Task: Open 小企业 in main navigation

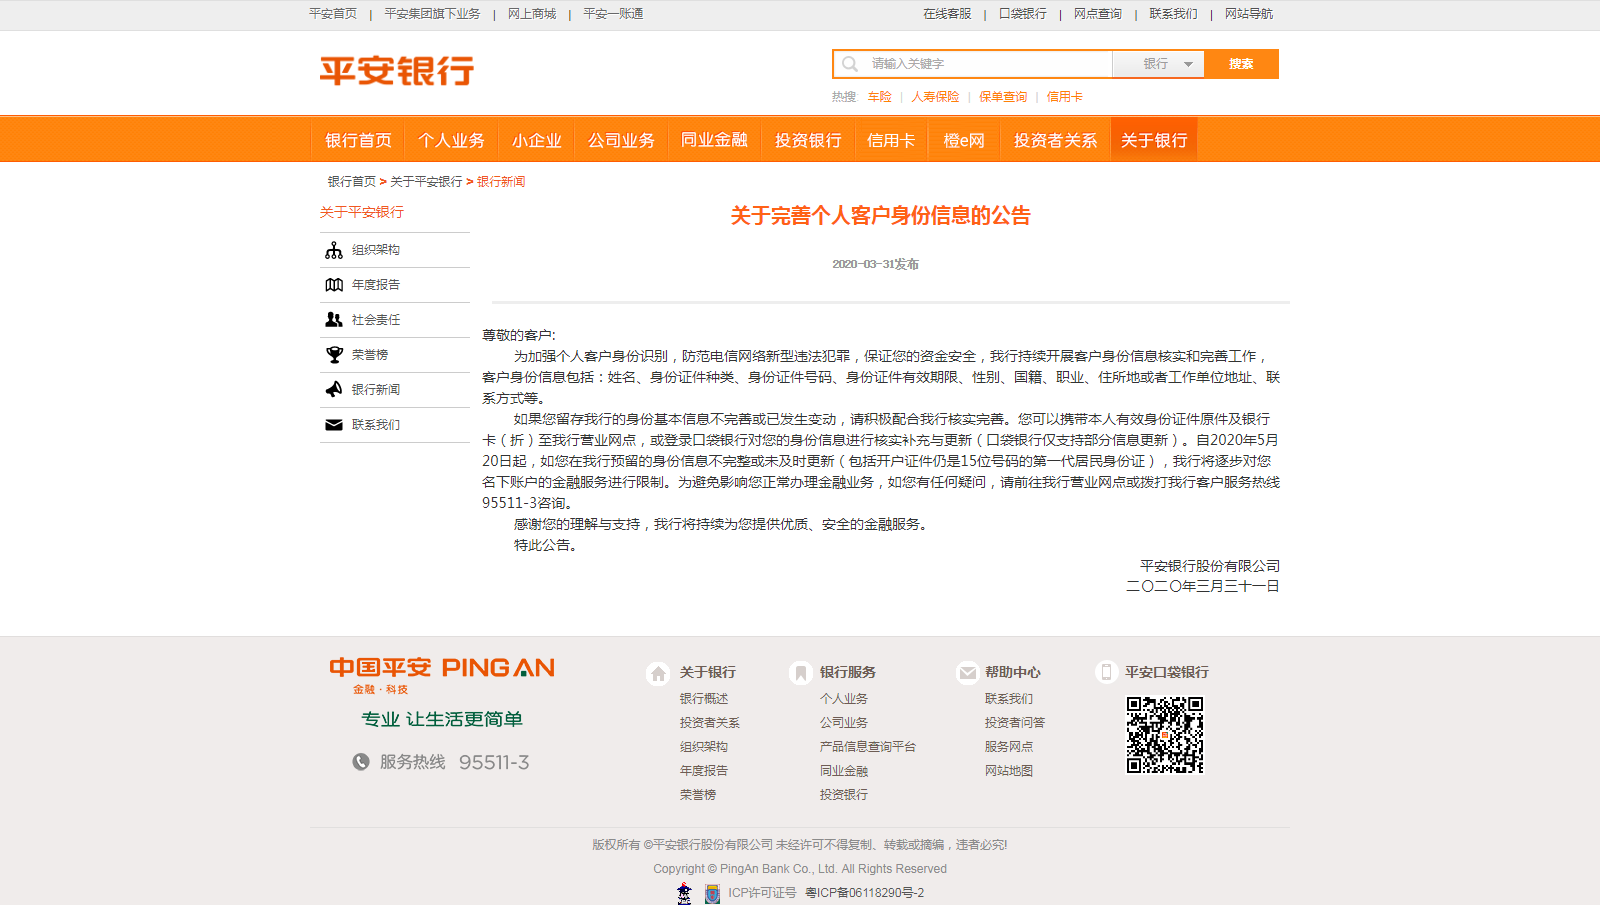Action: (537, 140)
